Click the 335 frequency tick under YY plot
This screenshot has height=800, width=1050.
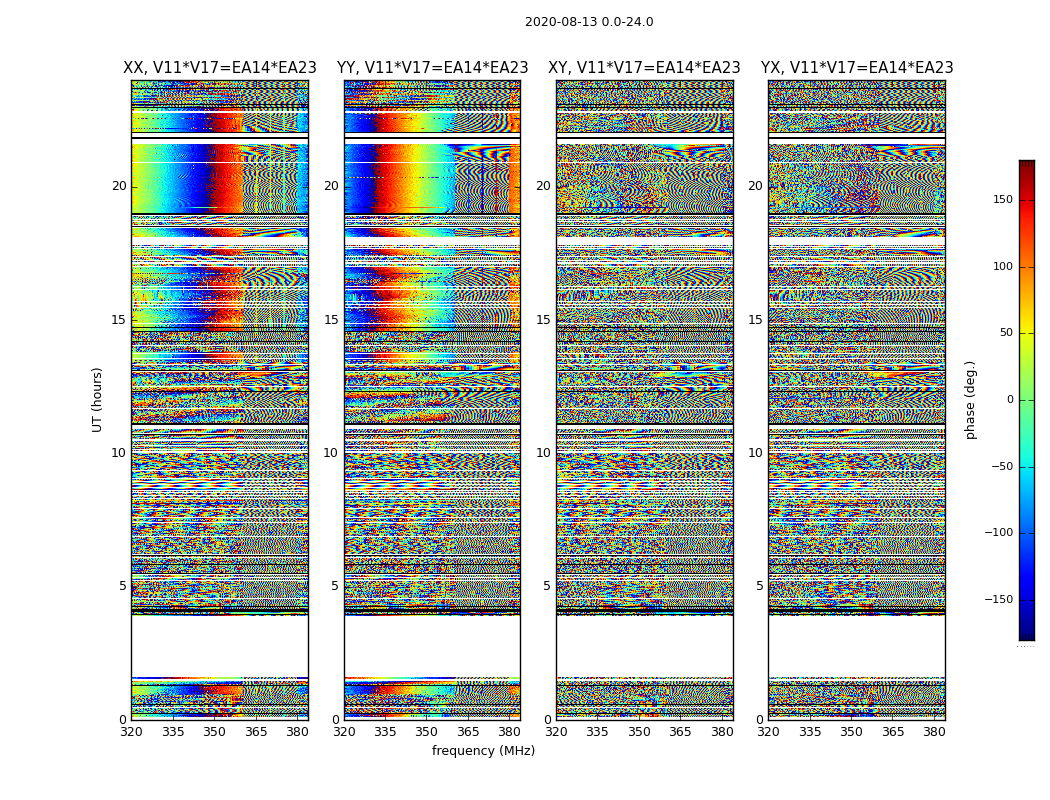pos(385,732)
